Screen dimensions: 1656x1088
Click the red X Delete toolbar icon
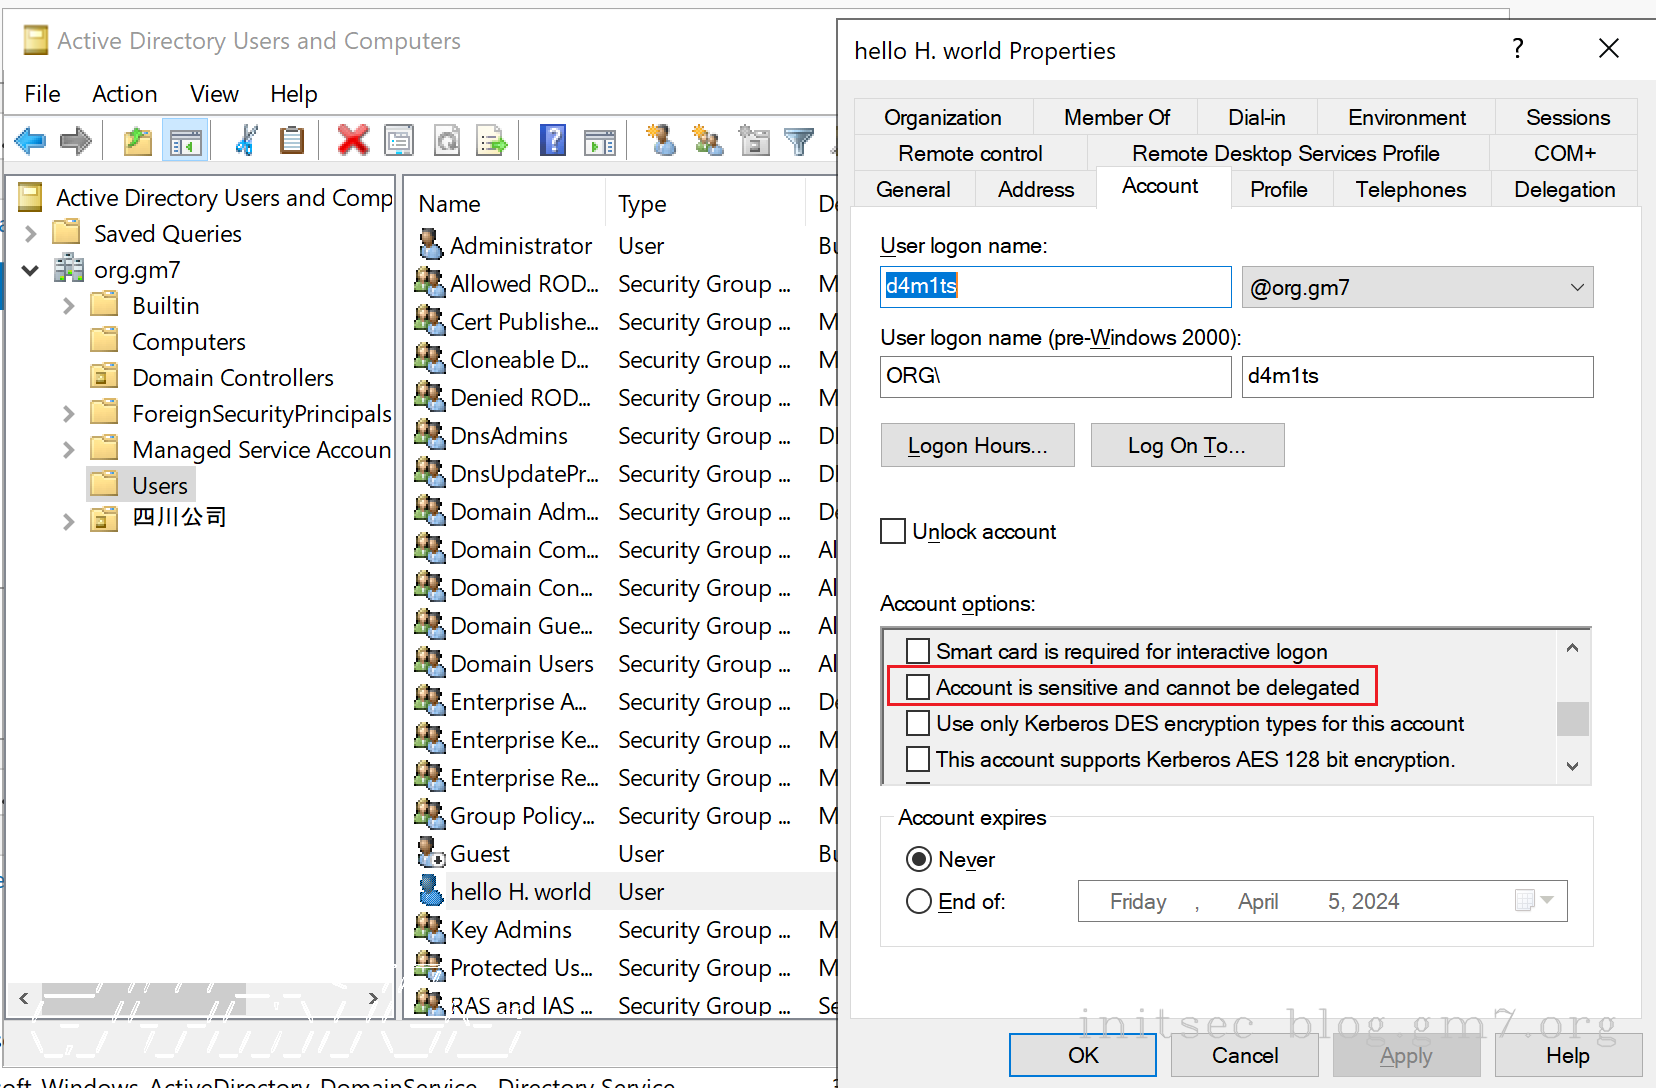353,141
